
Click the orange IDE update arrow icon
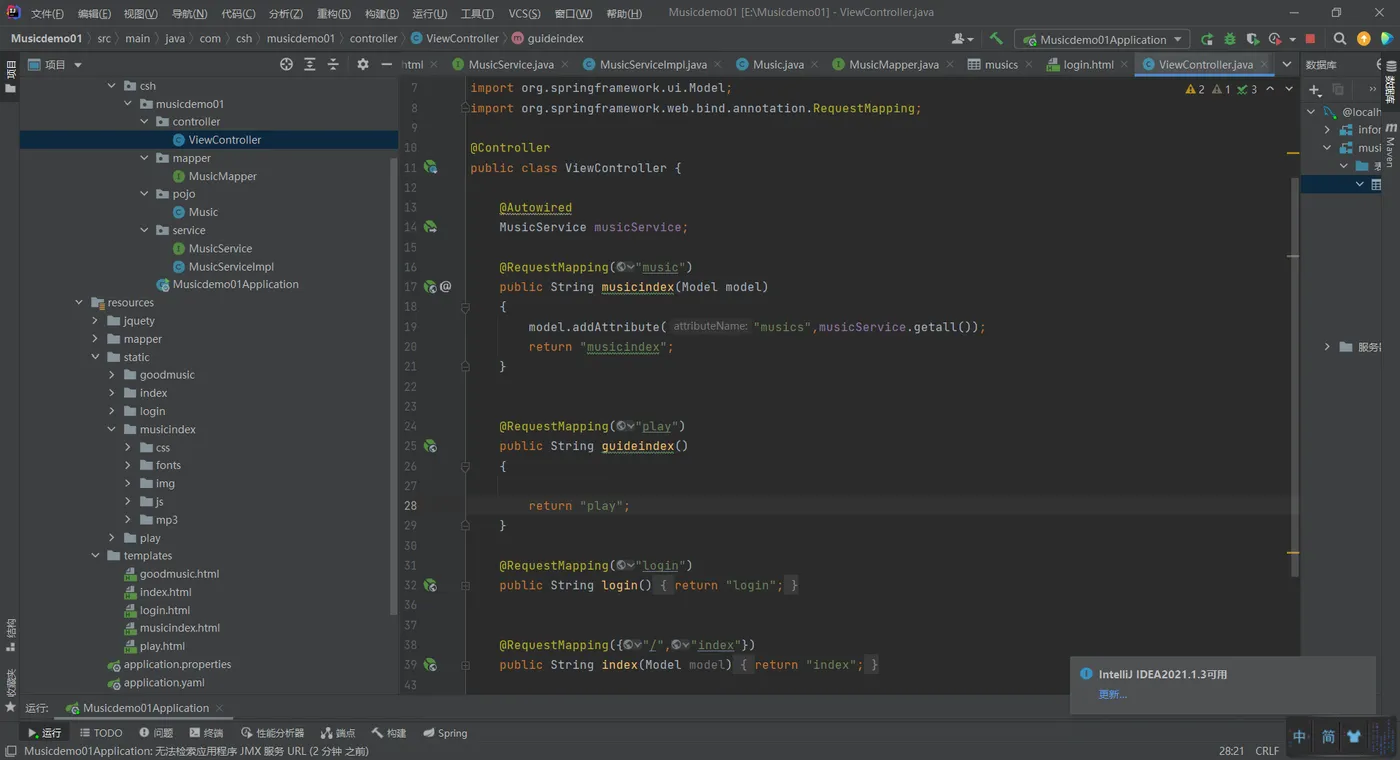1364,39
